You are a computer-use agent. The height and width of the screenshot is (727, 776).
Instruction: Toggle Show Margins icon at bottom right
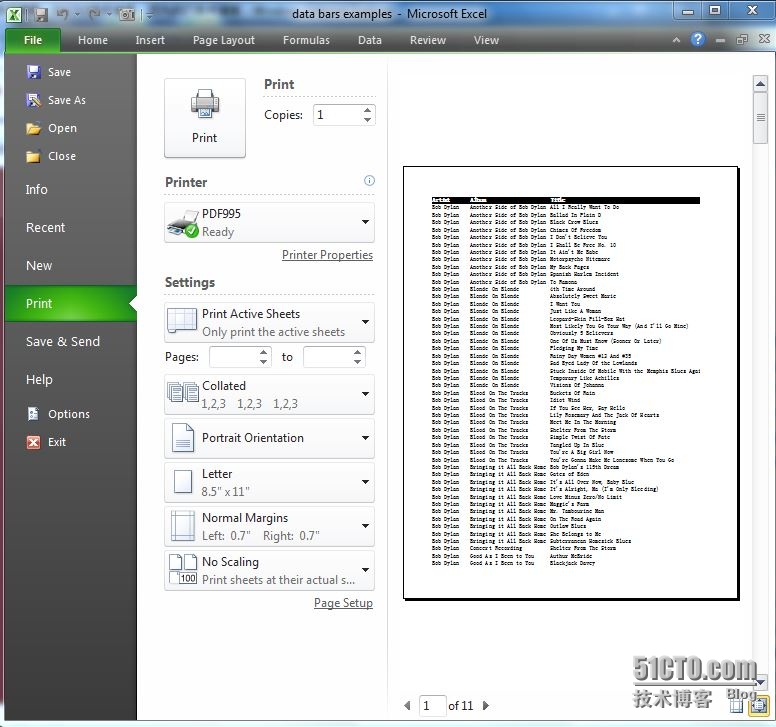[x=736, y=705]
